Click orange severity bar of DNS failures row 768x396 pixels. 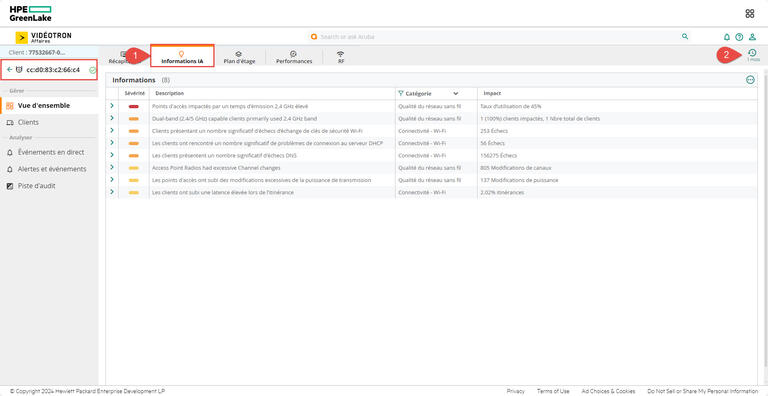[x=134, y=155]
